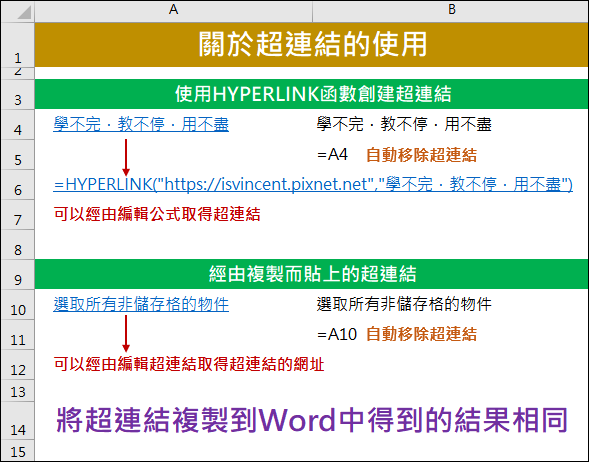This screenshot has width=589, height=462.
Task: Open the =HYPERLINK formula link in row 6
Action: 313,184
